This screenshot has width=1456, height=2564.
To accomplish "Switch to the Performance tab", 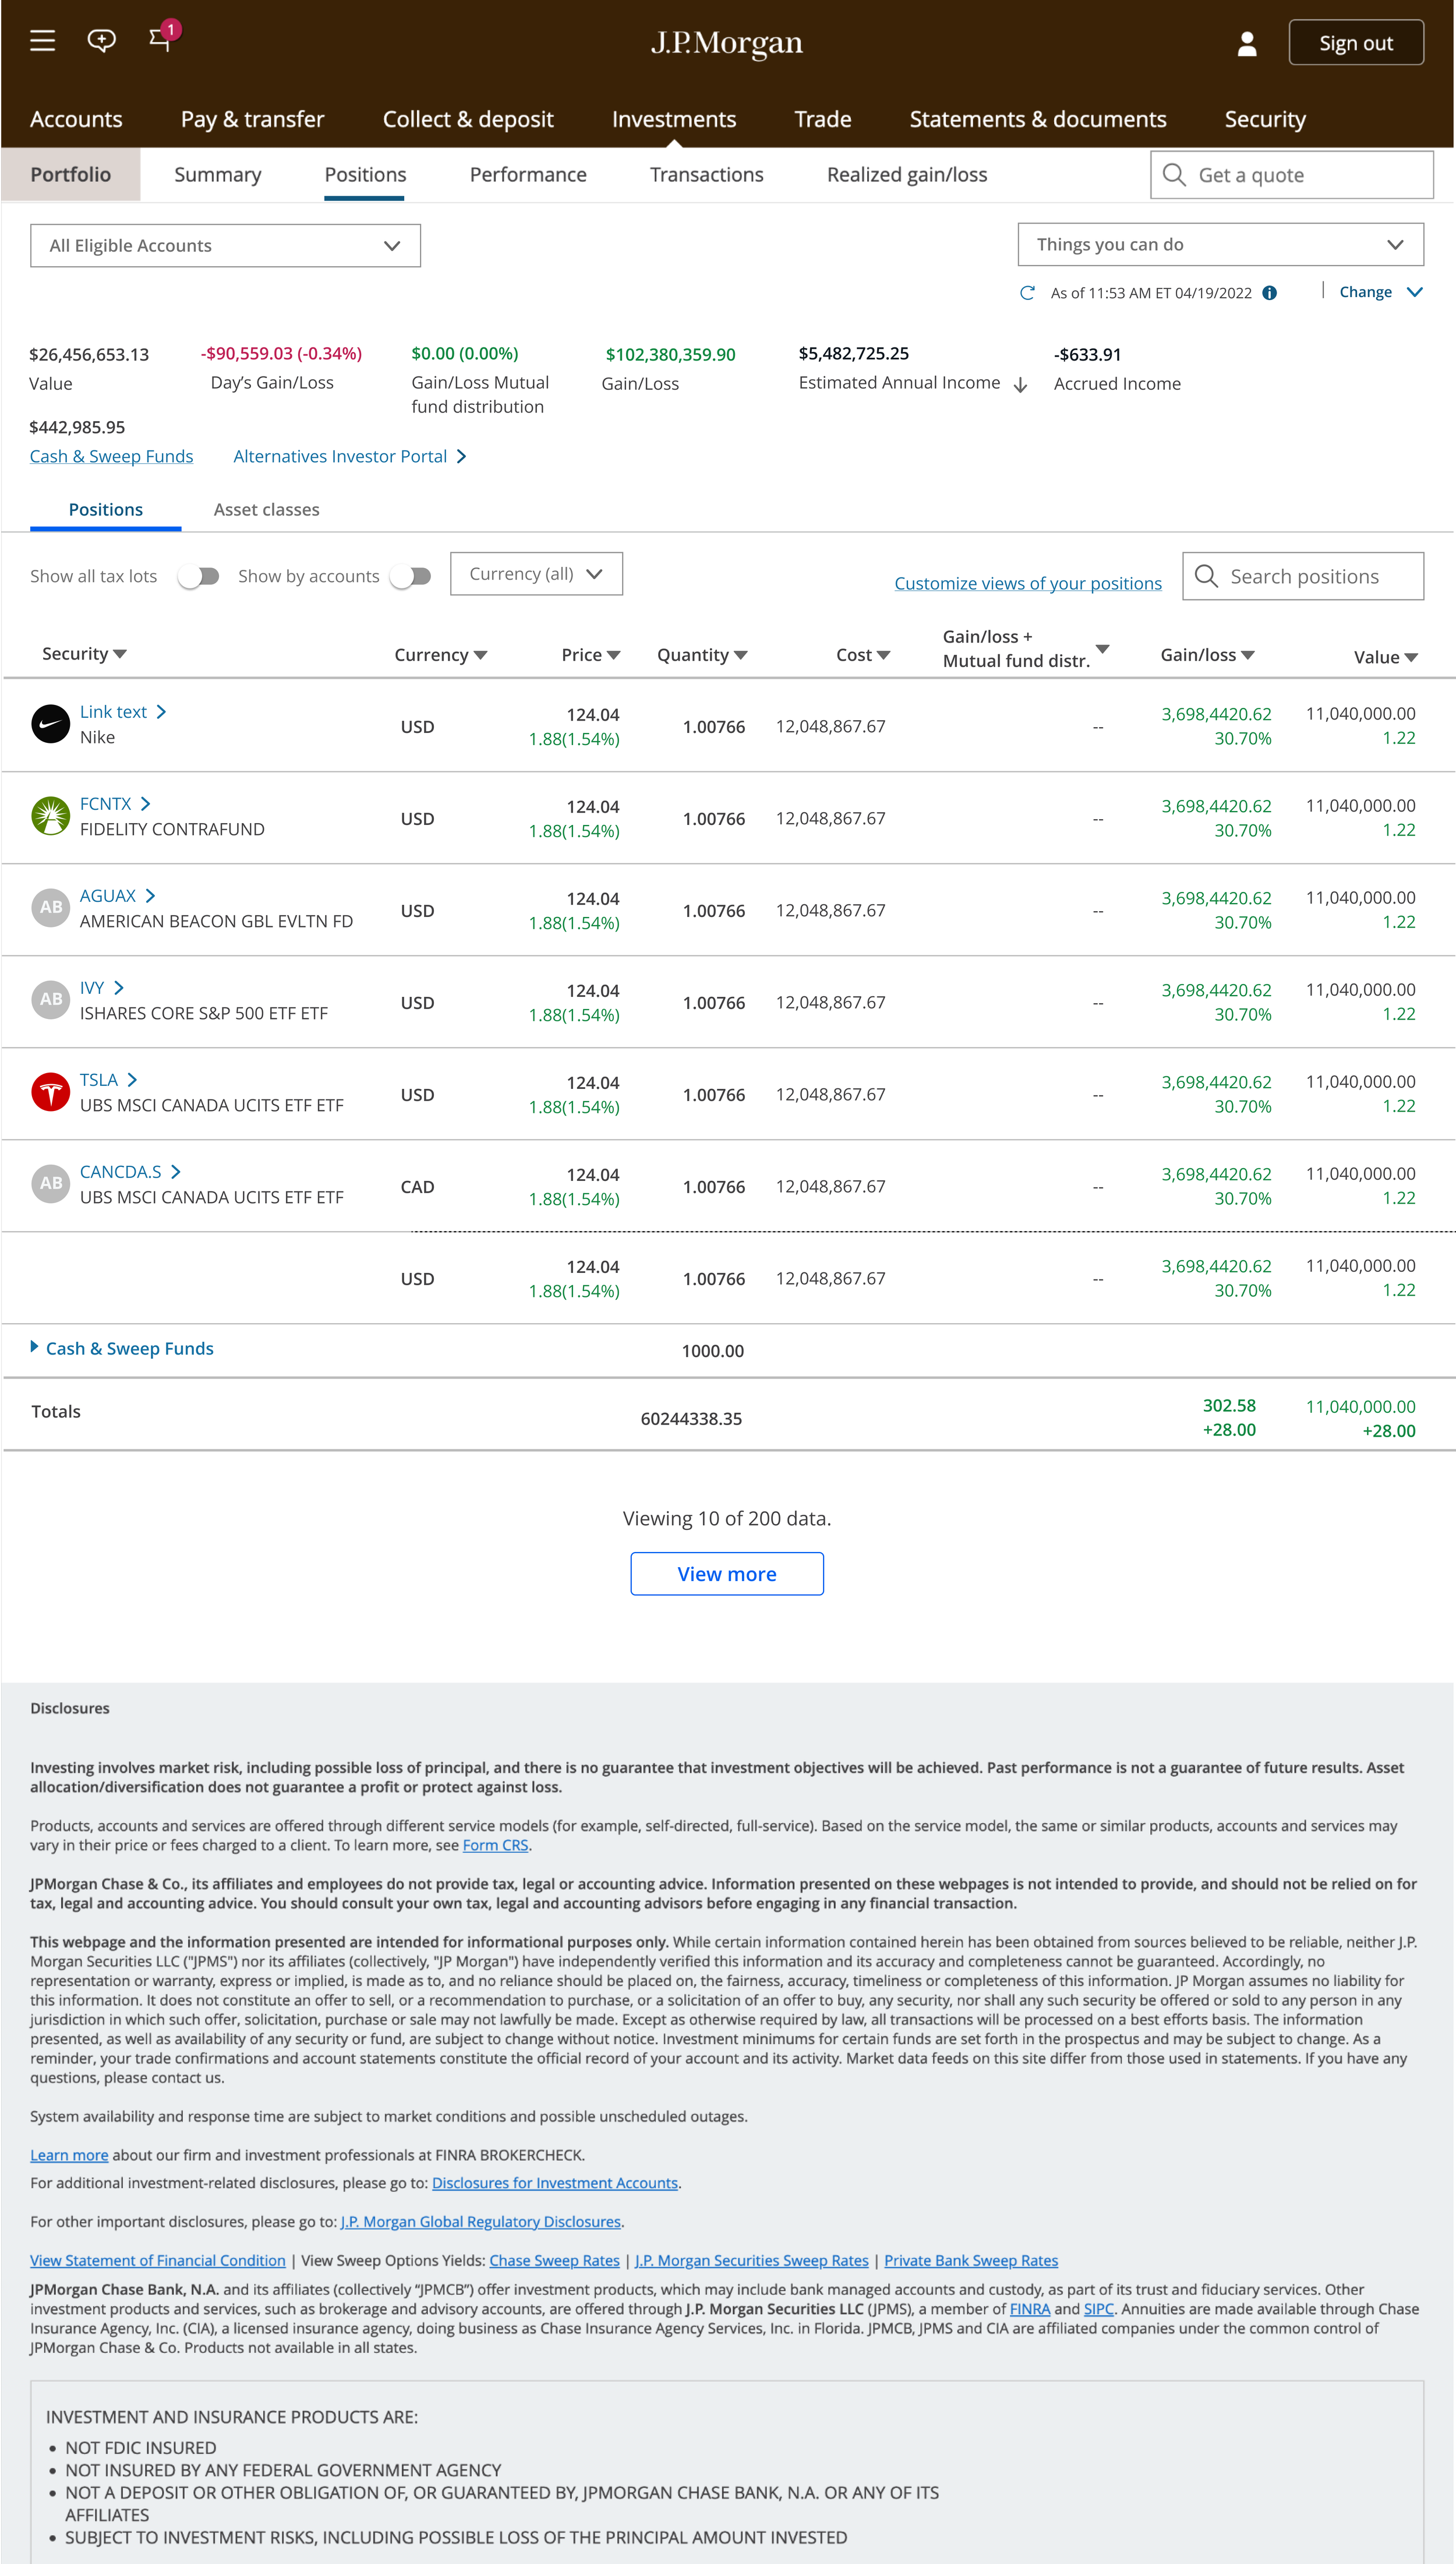I will 528,175.
